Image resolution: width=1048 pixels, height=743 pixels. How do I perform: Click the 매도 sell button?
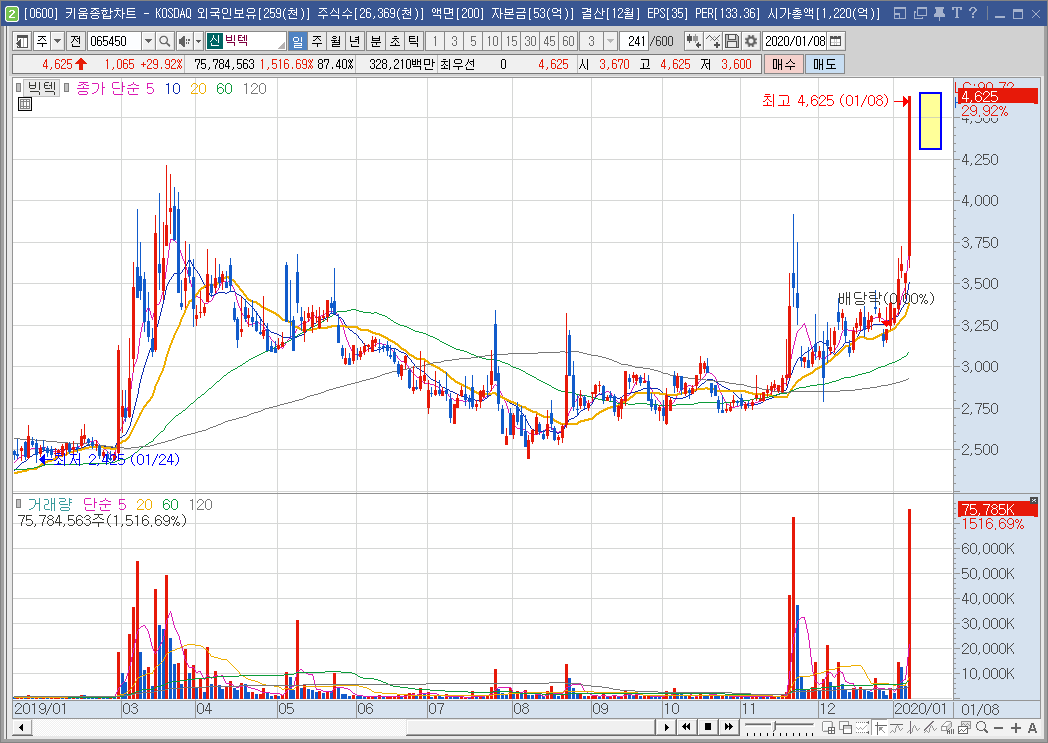point(824,64)
